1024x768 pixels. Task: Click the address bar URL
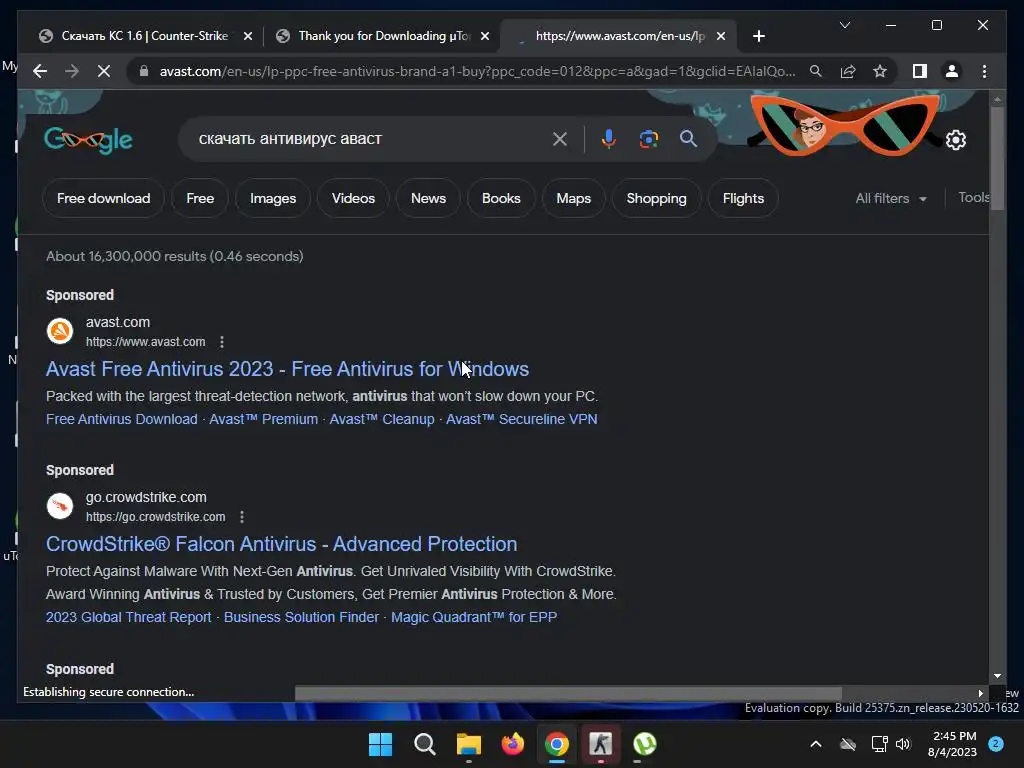click(x=477, y=71)
